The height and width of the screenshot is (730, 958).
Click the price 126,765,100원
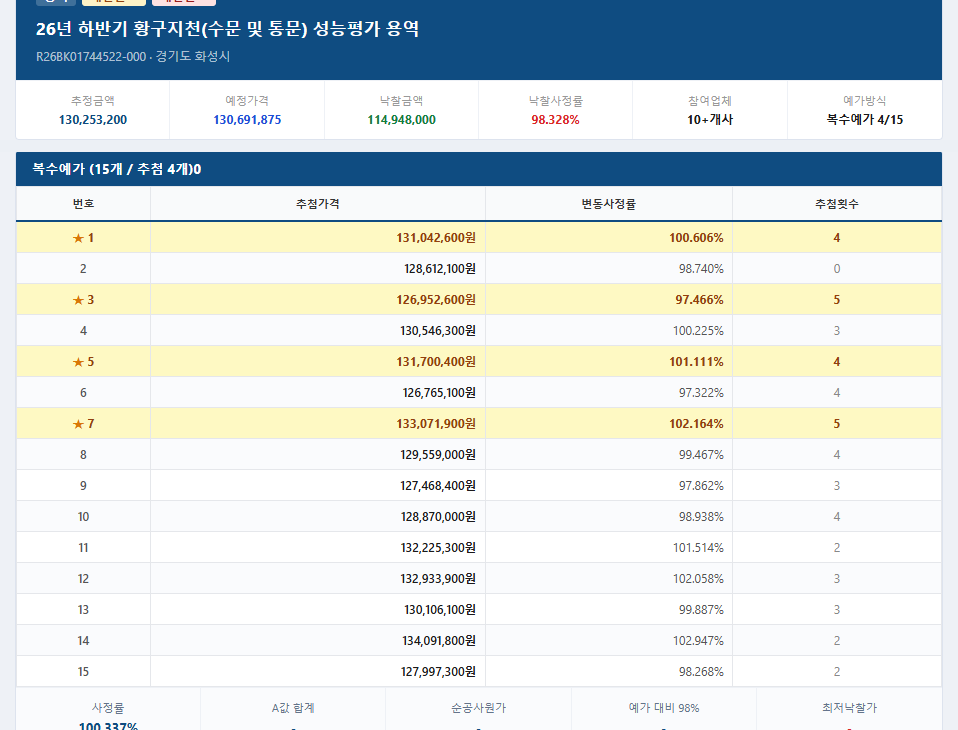(439, 393)
